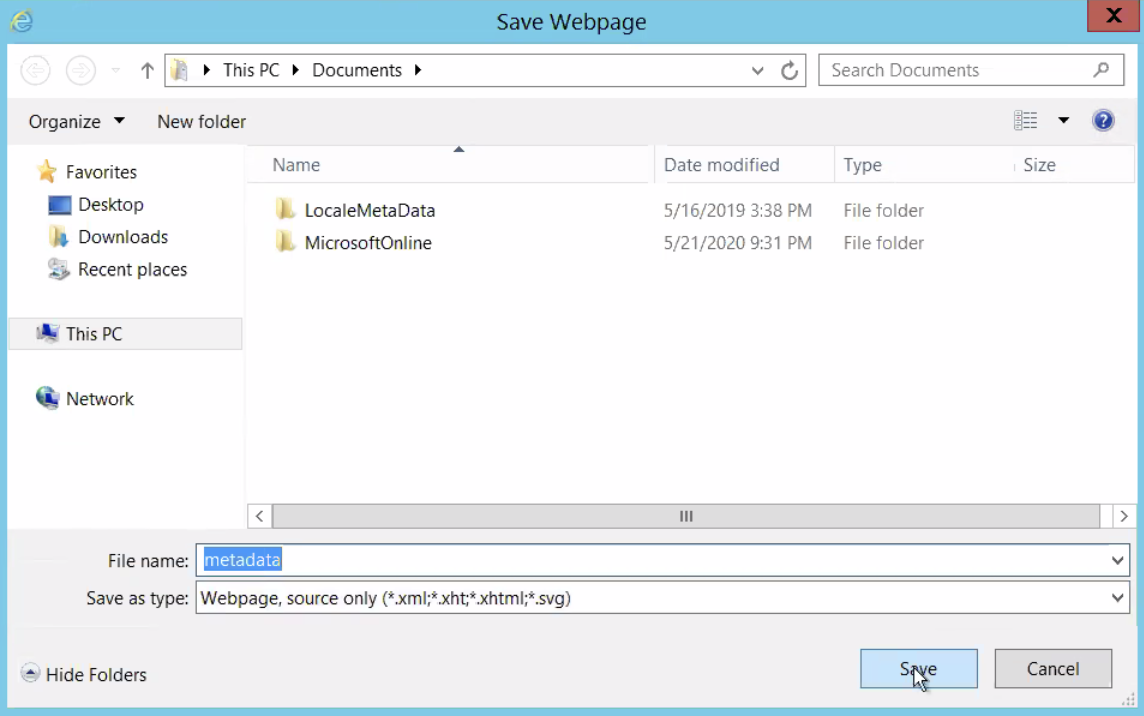Viewport: 1144px width, 716px height.
Task: Click the search magnifier in Search Documents
Action: [1100, 70]
